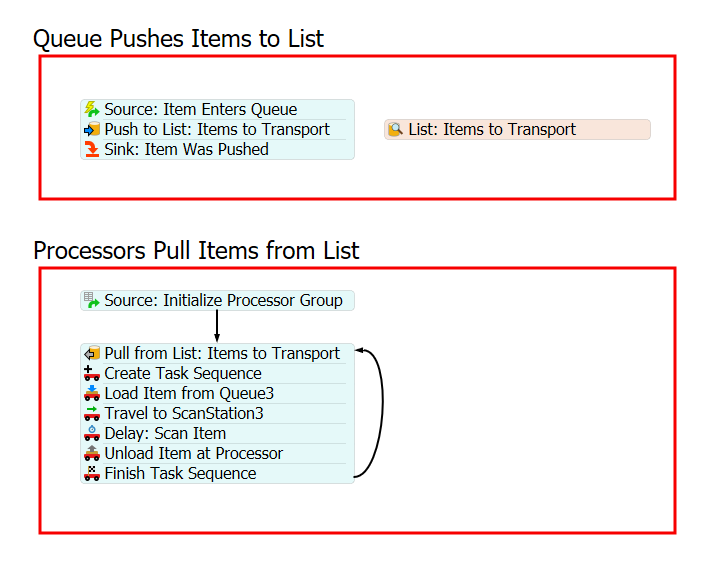Select the List: Items to Transport label

pos(492,130)
